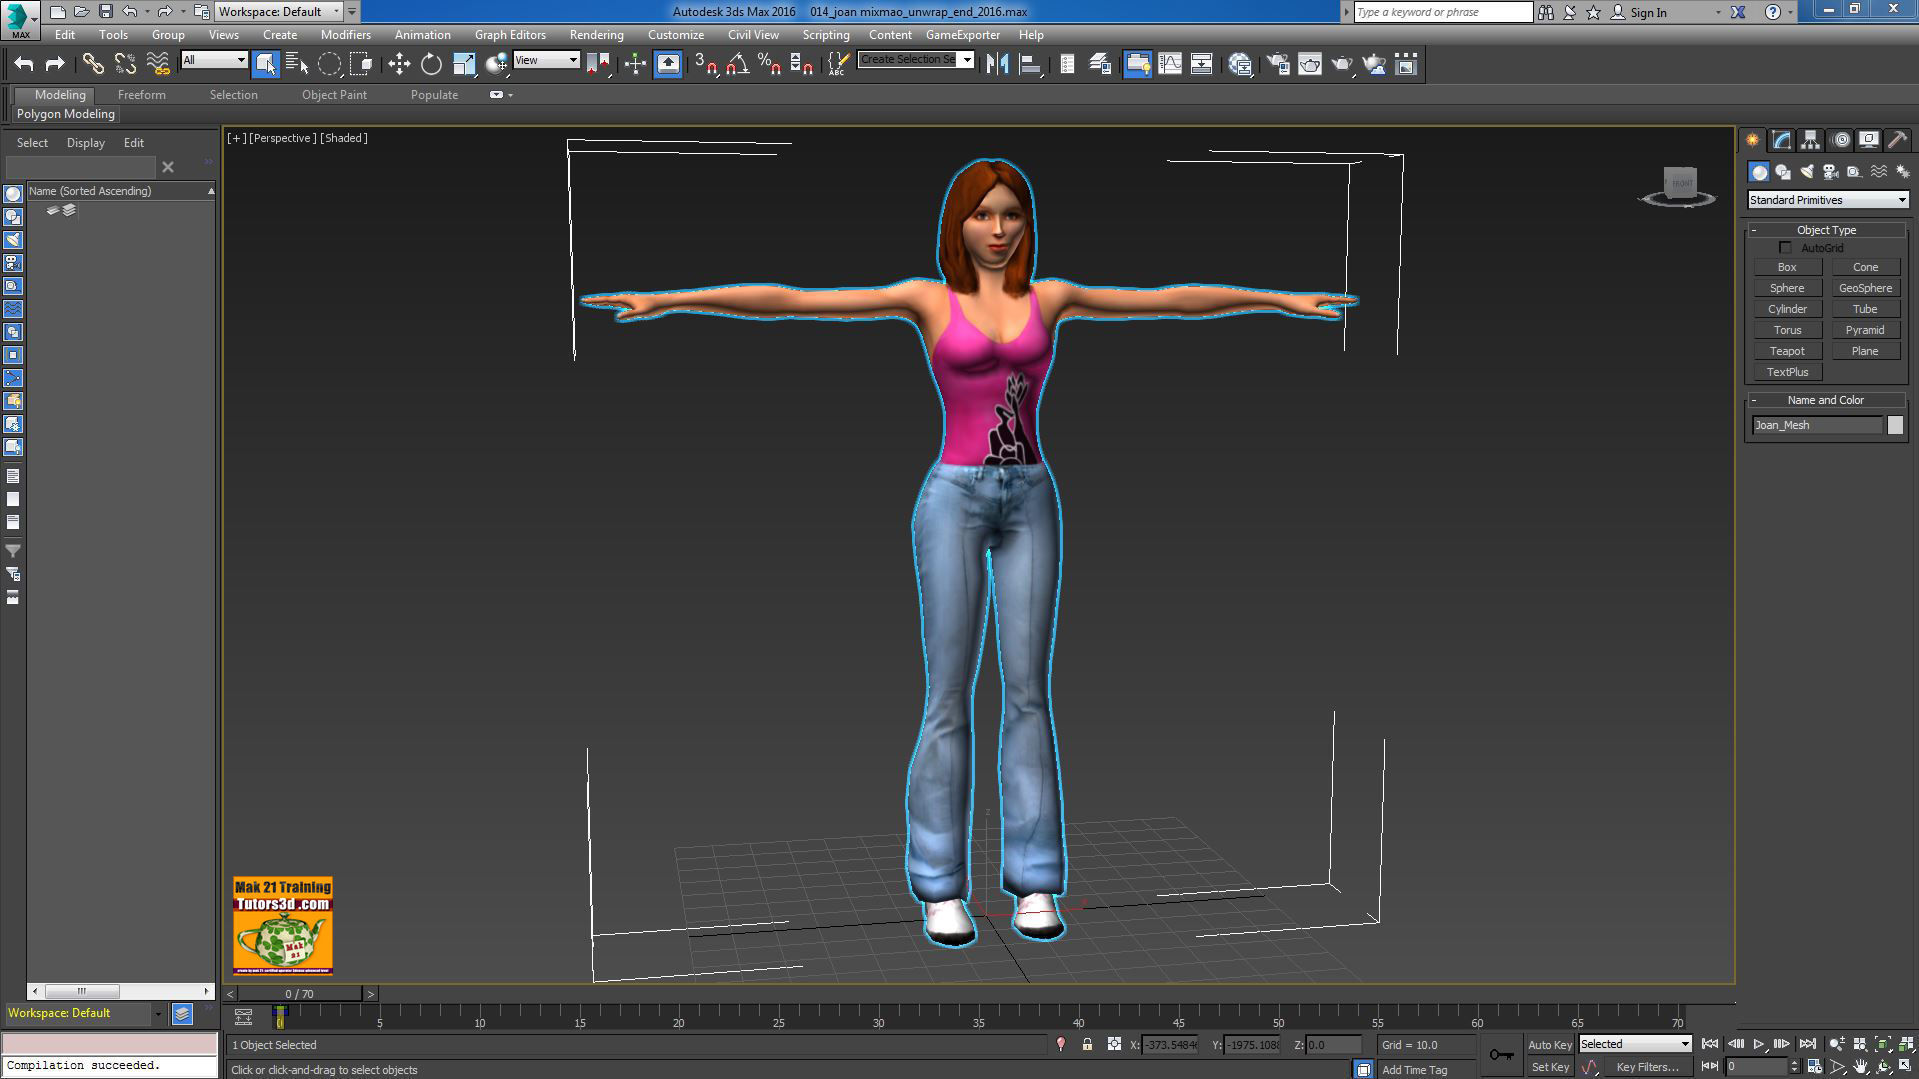The height and width of the screenshot is (1079, 1919).
Task: Open the Standard Primitives dropdown
Action: pyautogui.click(x=1827, y=200)
